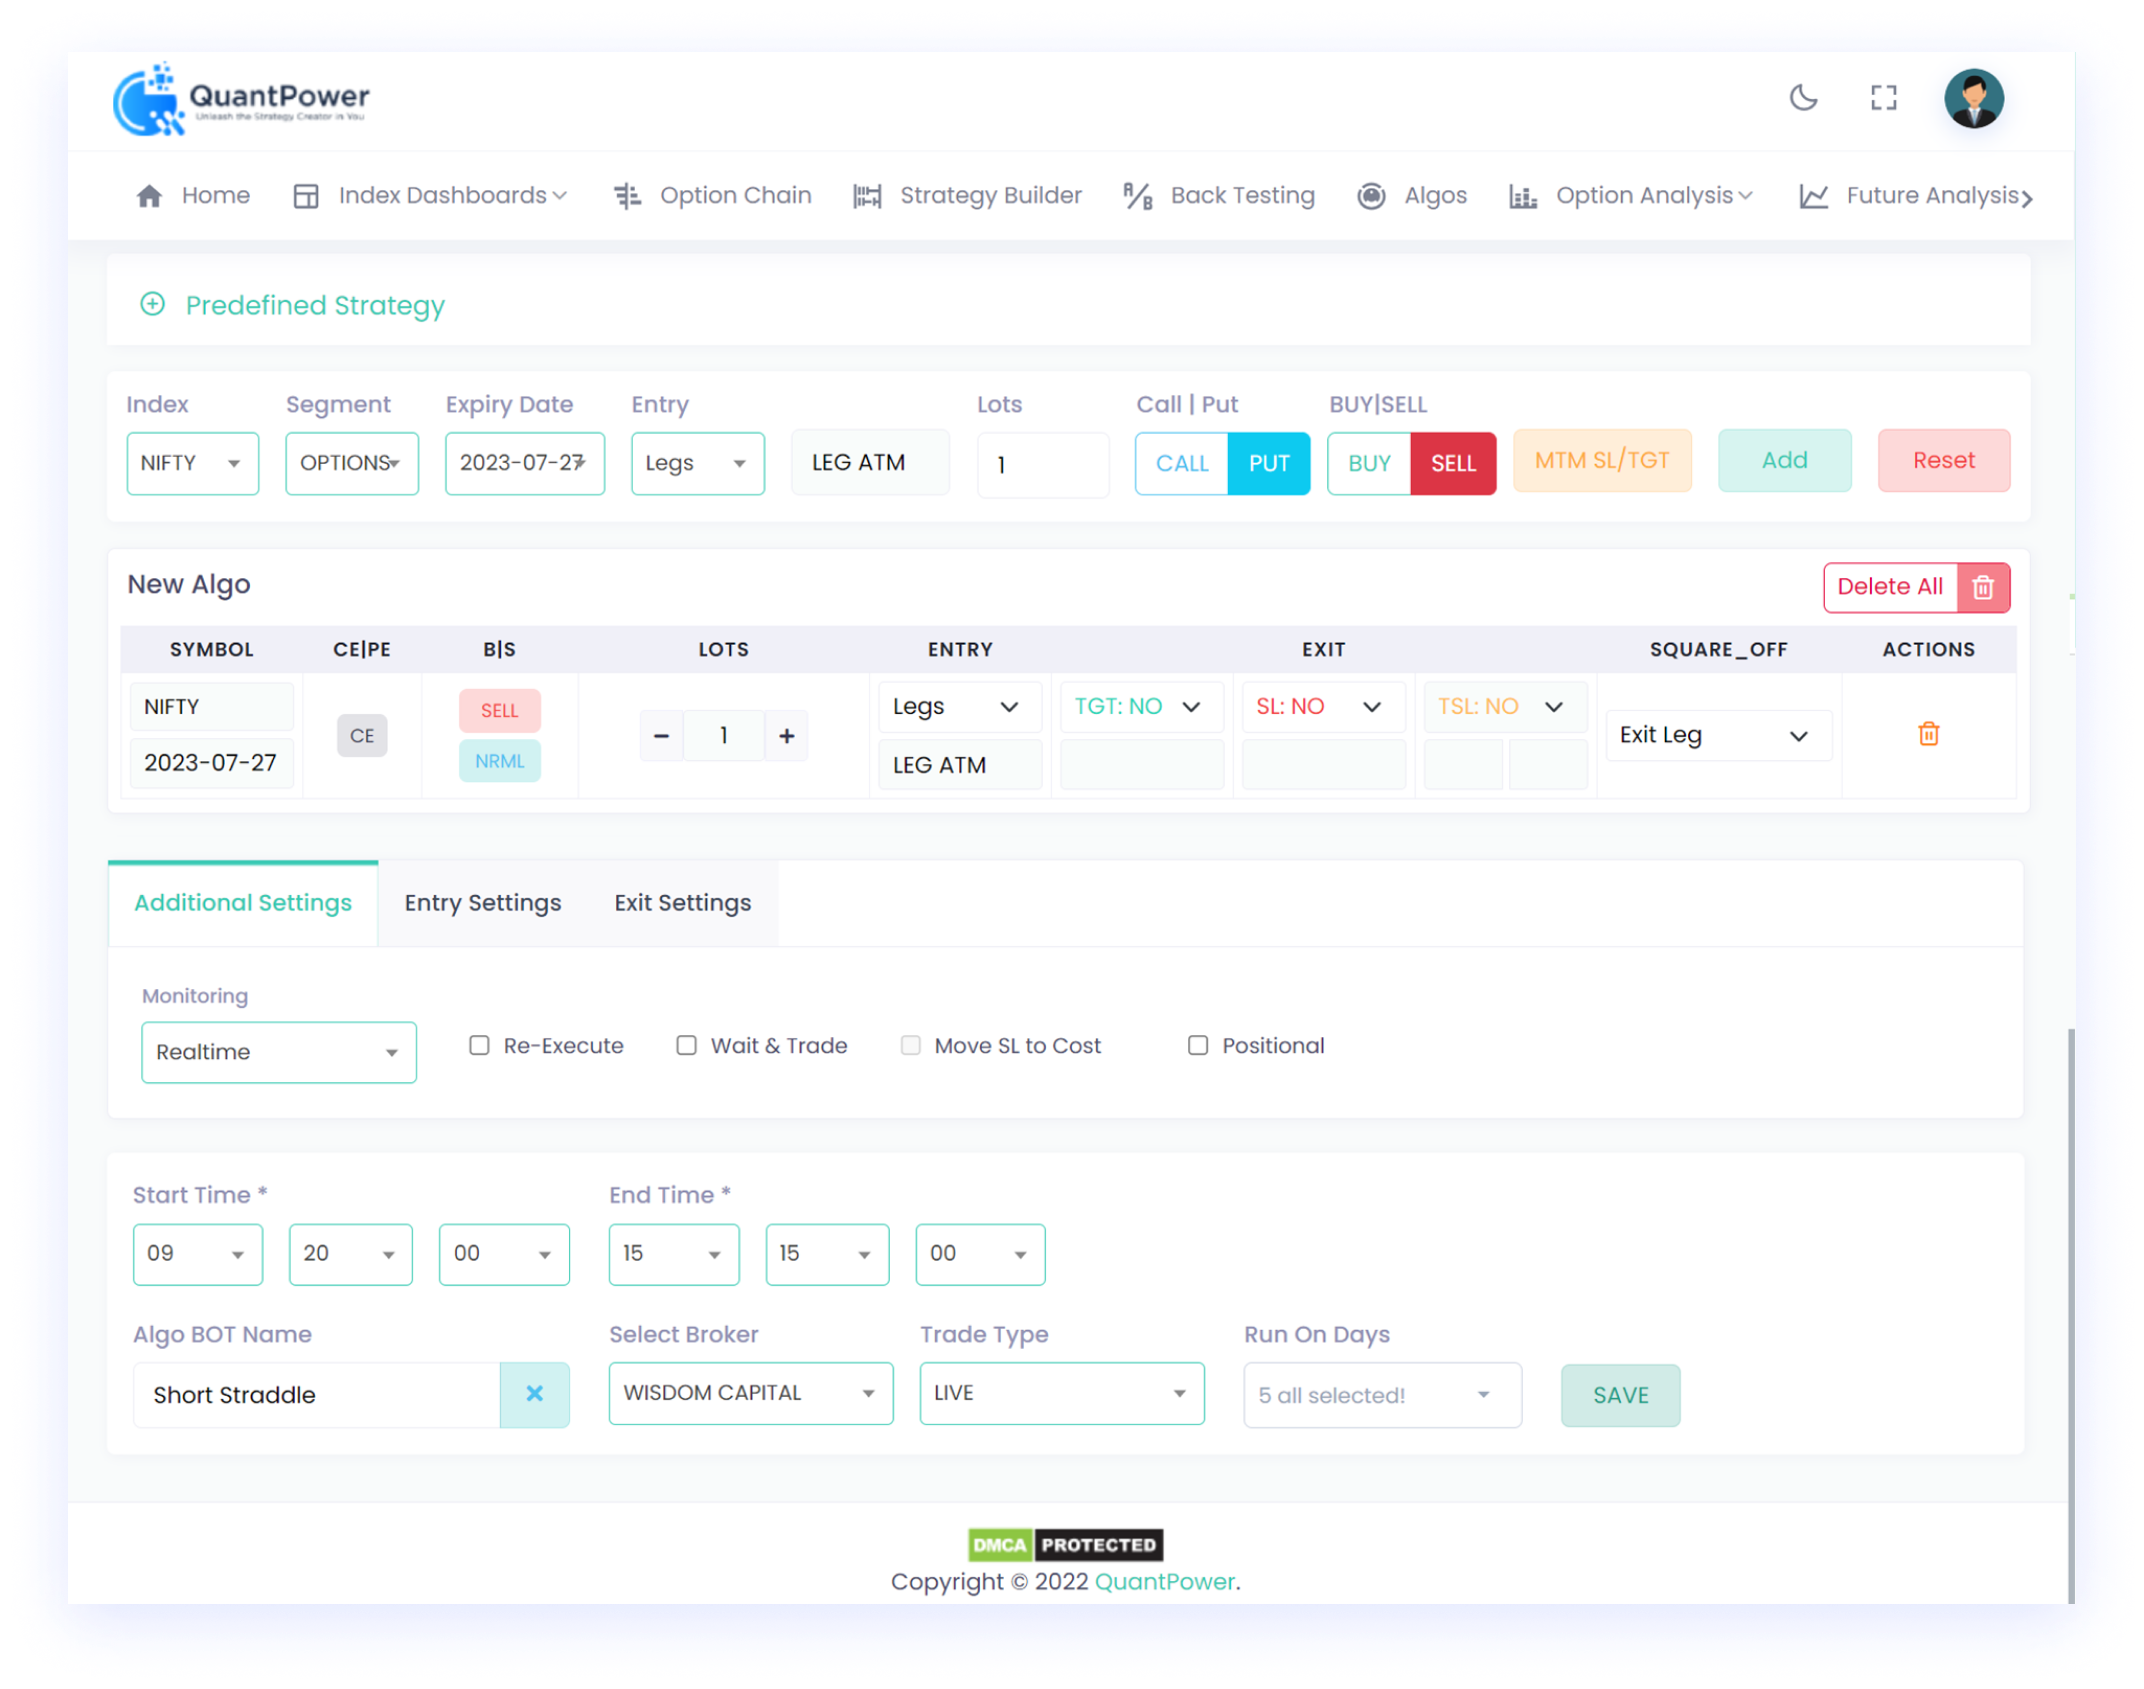This screenshot has height=1689, width=2144.
Task: Click trash icon beside Delete All
Action: (1982, 587)
